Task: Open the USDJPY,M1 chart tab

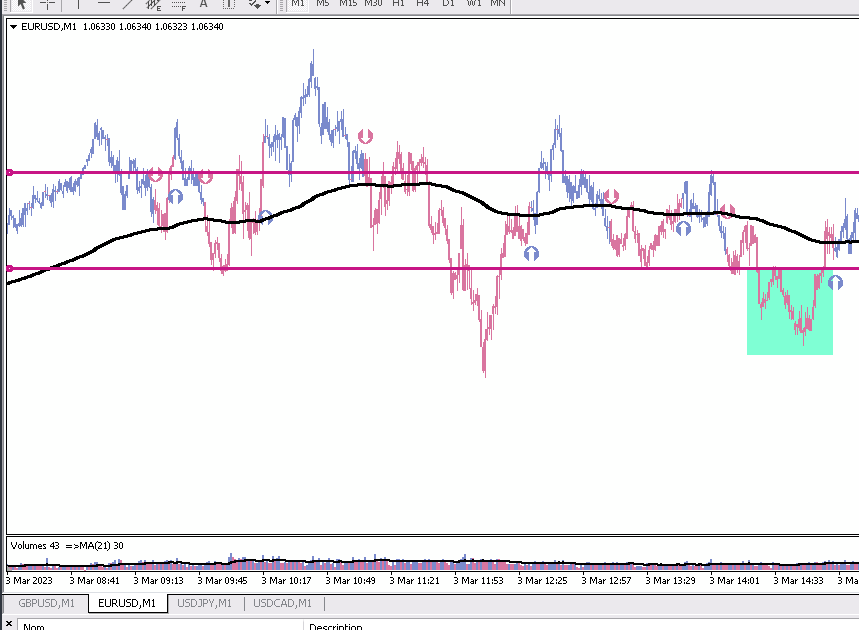Action: 204,603
